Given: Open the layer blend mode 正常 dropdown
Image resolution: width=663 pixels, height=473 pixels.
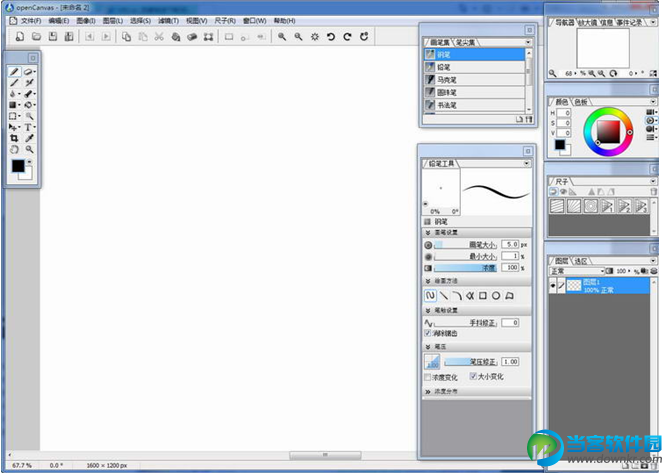Looking at the screenshot, I should pos(577,271).
